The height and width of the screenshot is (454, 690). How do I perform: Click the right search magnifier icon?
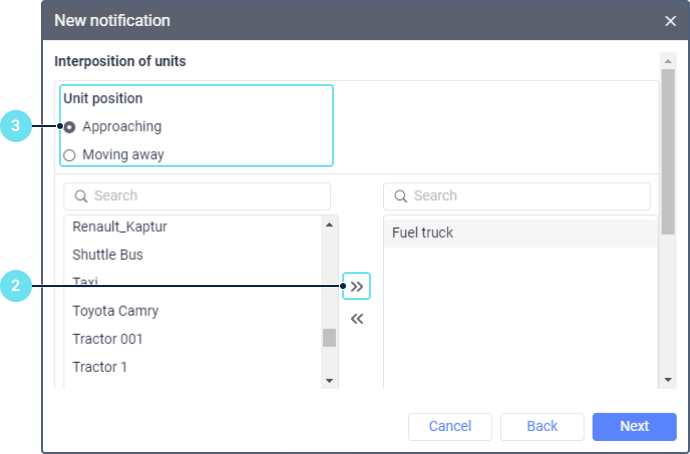pyautogui.click(x=400, y=196)
